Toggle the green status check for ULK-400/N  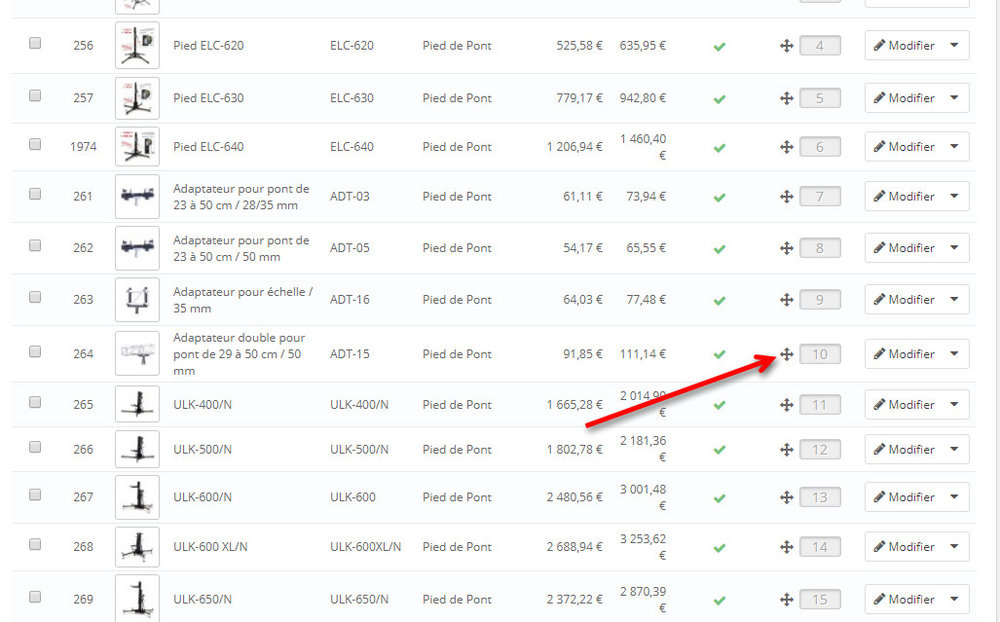pyautogui.click(x=719, y=405)
